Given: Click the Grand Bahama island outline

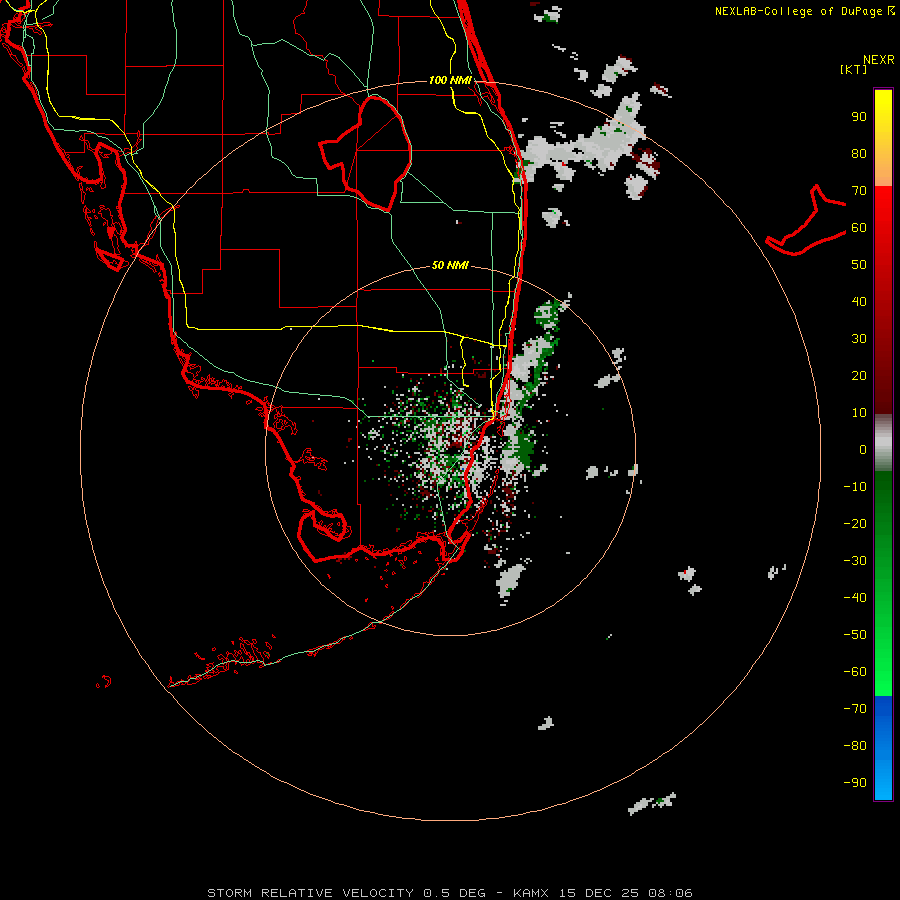Looking at the screenshot, I should tap(806, 220).
